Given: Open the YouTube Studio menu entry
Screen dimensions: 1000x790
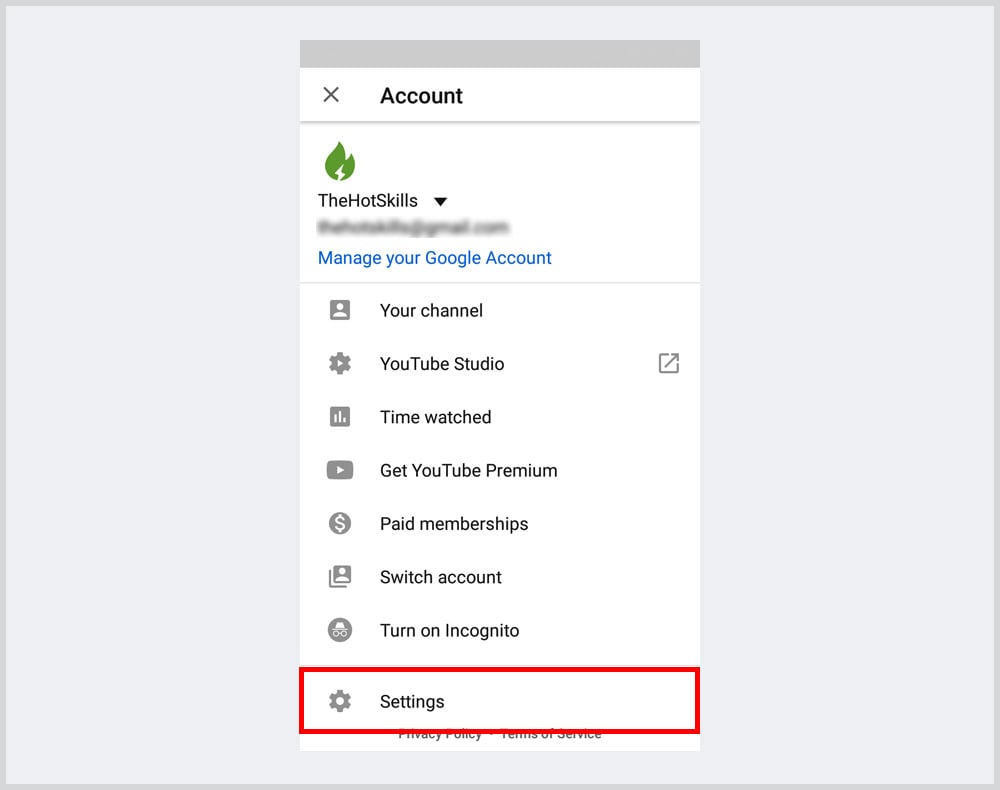Looking at the screenshot, I should [500, 363].
